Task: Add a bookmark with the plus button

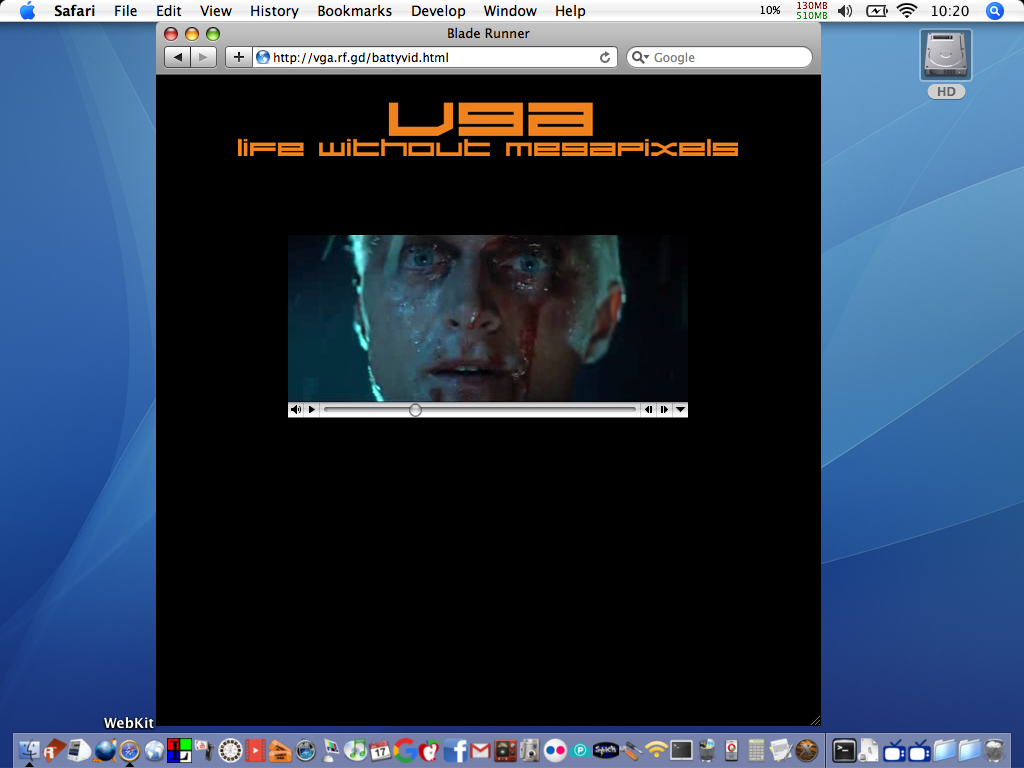Action: tap(238, 57)
